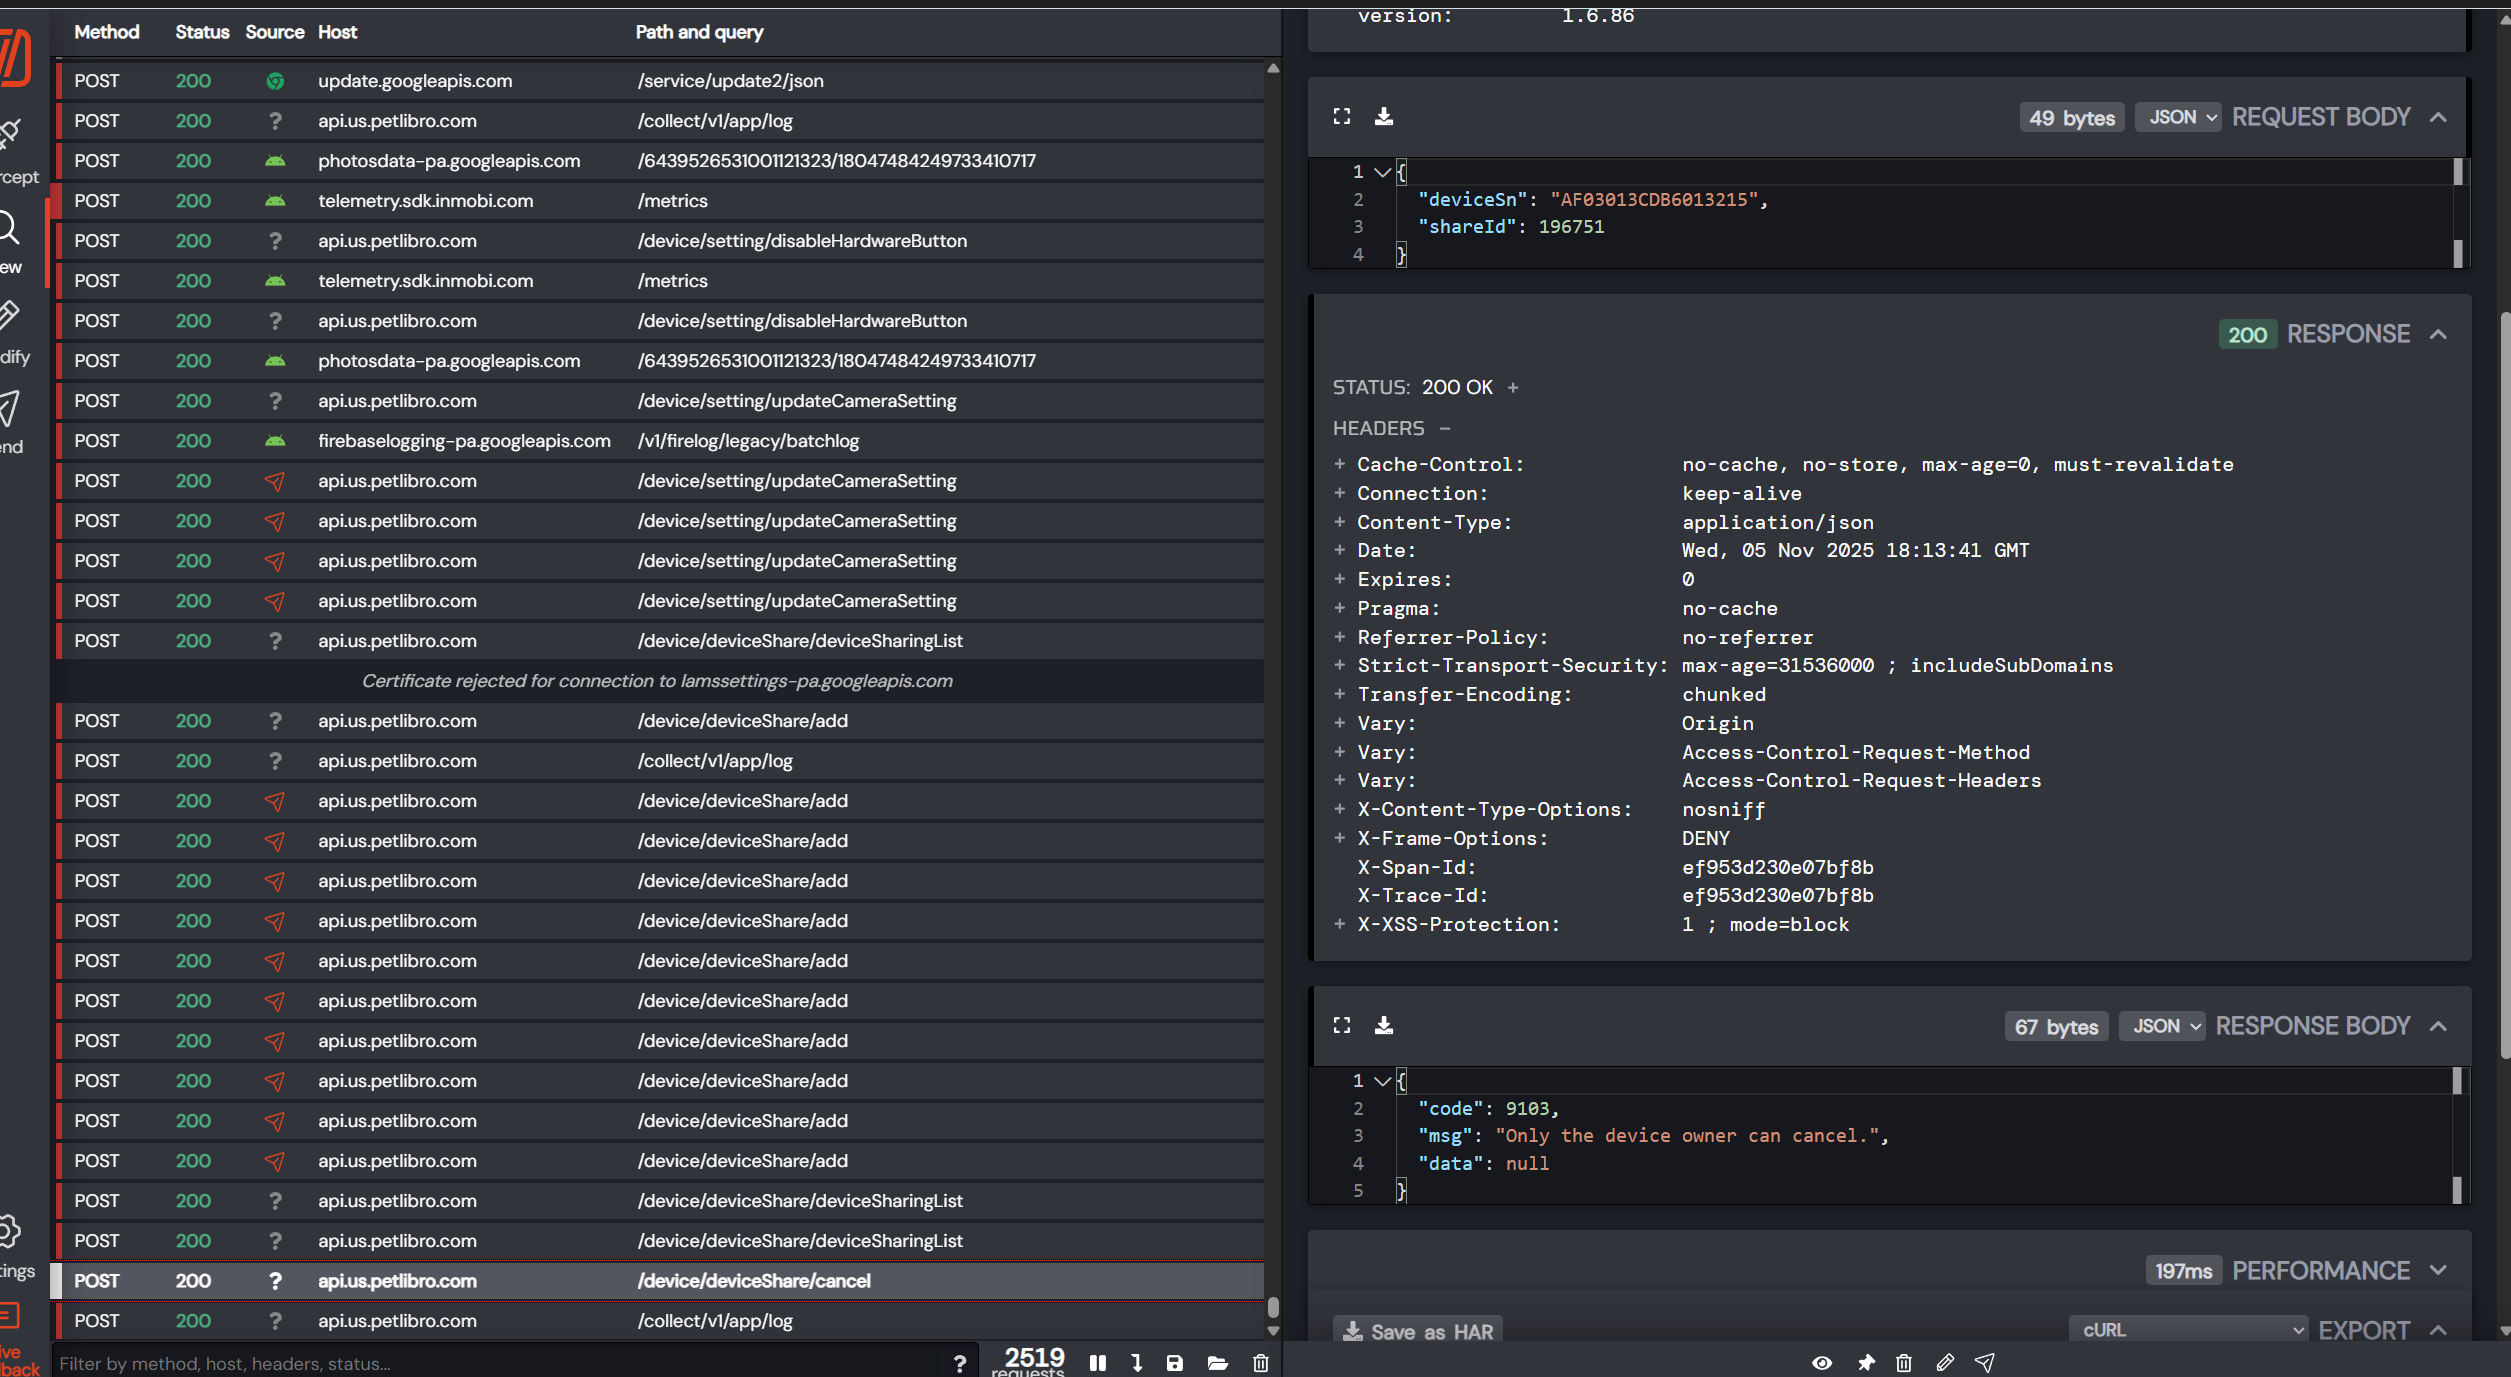
Task: Hide the selected request with the eye icon
Action: [1823, 1362]
